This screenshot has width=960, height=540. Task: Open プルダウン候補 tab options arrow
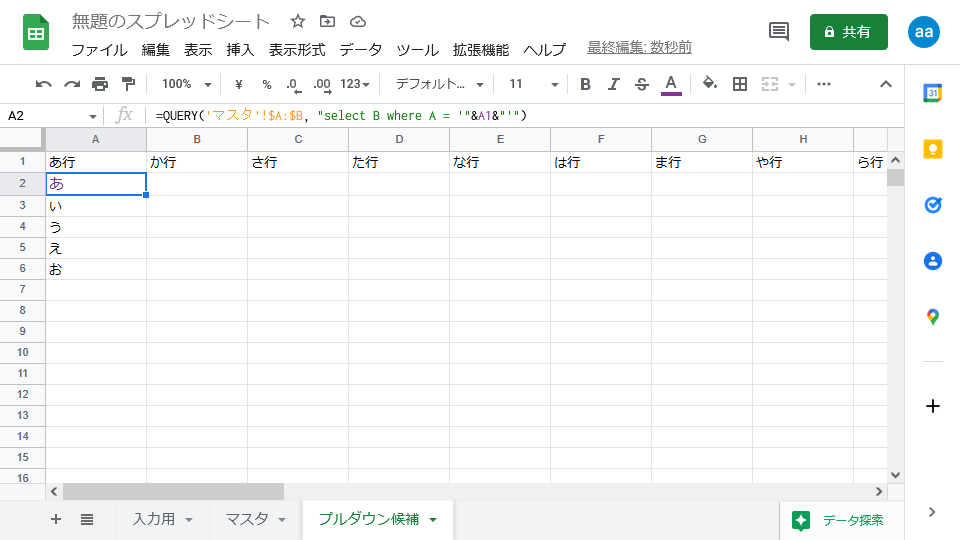click(x=433, y=520)
